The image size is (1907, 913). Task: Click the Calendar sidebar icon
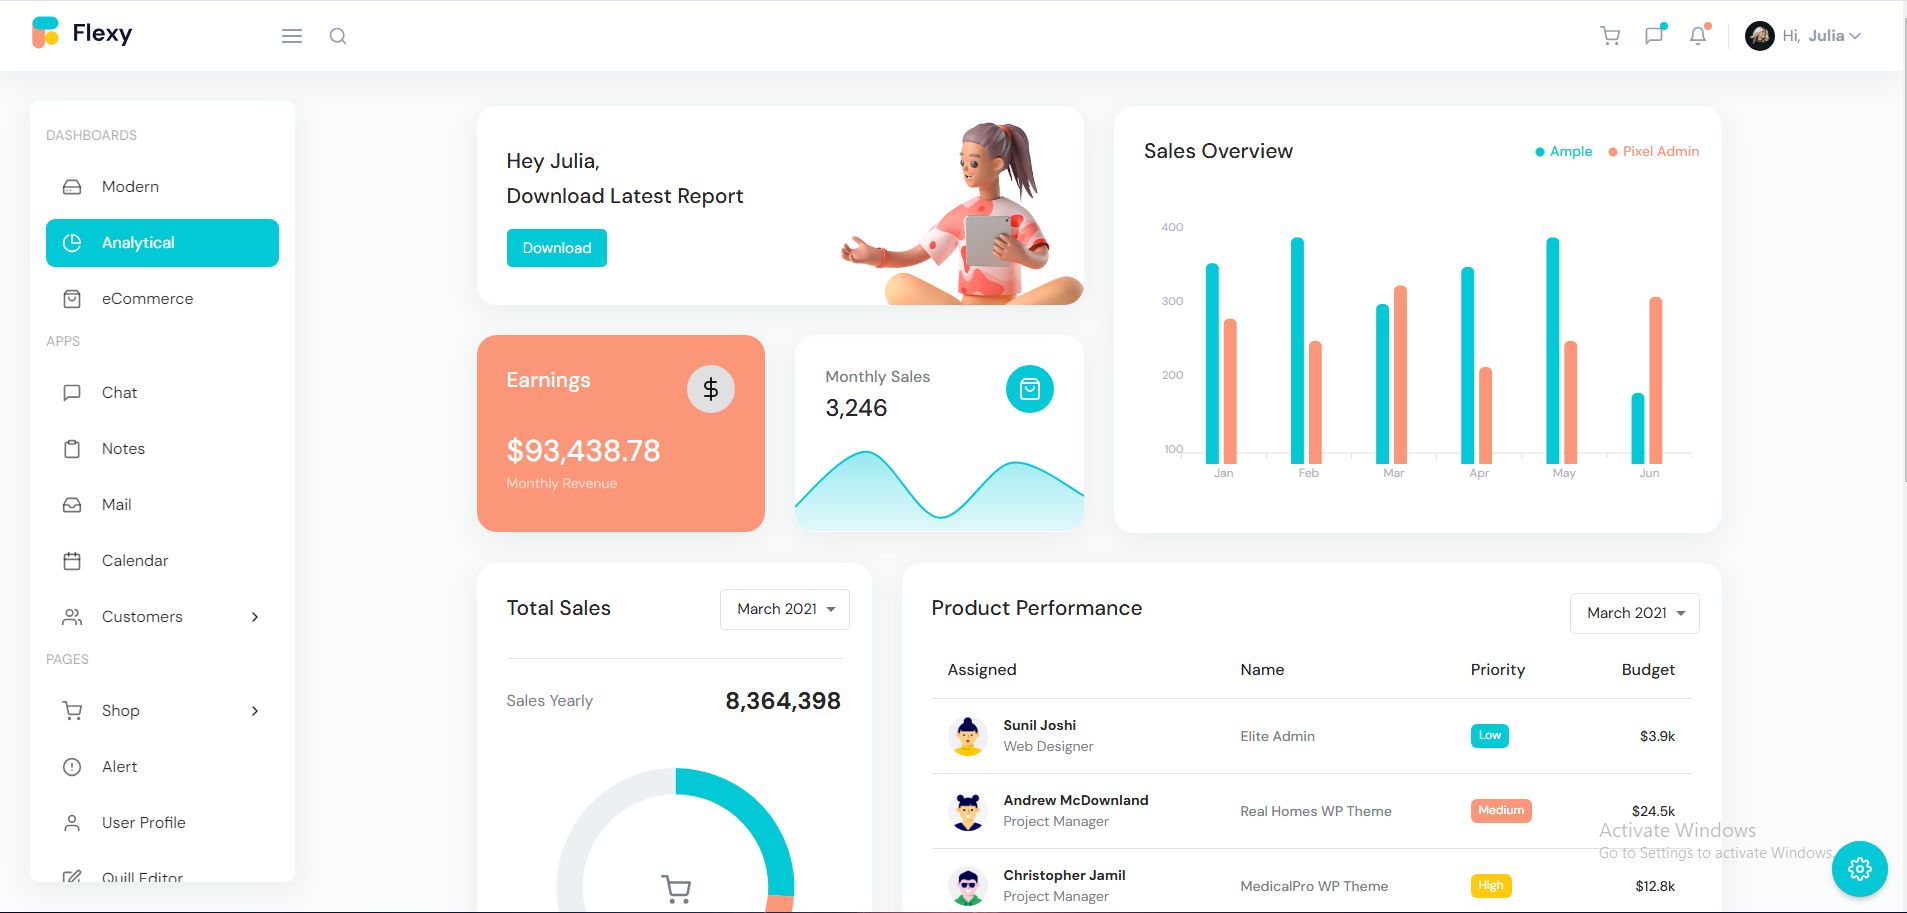click(72, 561)
